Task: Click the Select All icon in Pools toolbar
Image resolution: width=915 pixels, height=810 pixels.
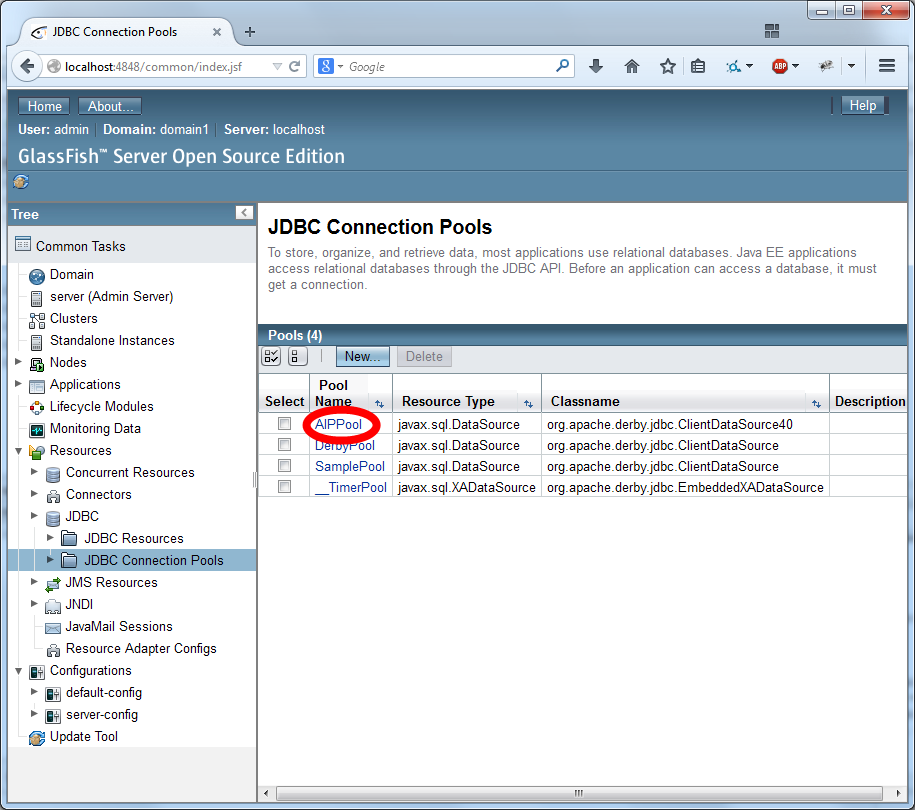Action: click(272, 357)
